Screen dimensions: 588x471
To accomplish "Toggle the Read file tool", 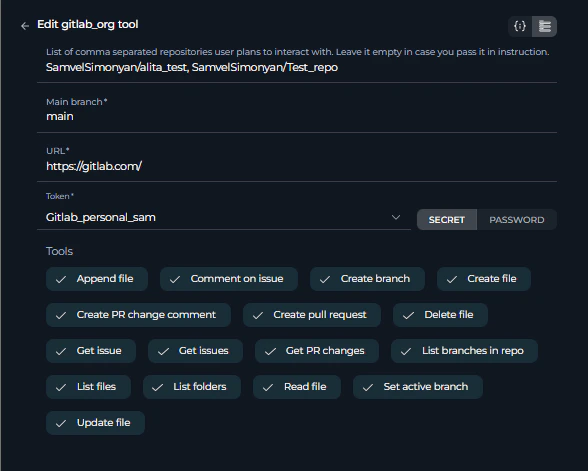I will (297, 387).
